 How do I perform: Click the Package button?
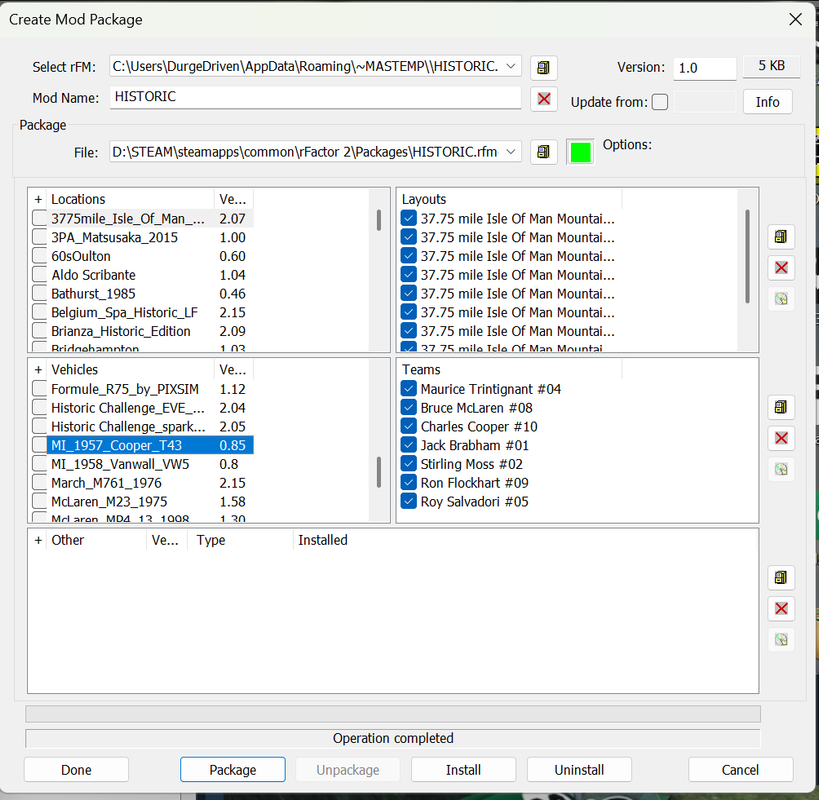pyautogui.click(x=233, y=770)
